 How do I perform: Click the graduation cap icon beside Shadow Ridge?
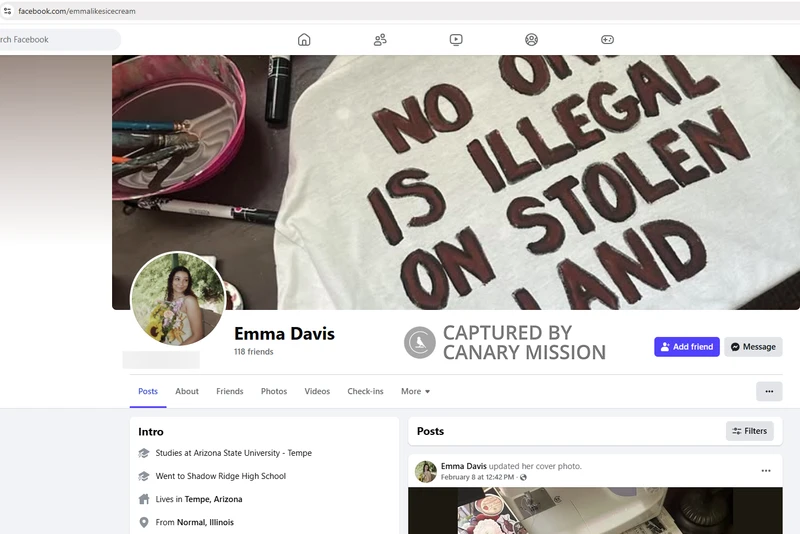pyautogui.click(x=144, y=476)
